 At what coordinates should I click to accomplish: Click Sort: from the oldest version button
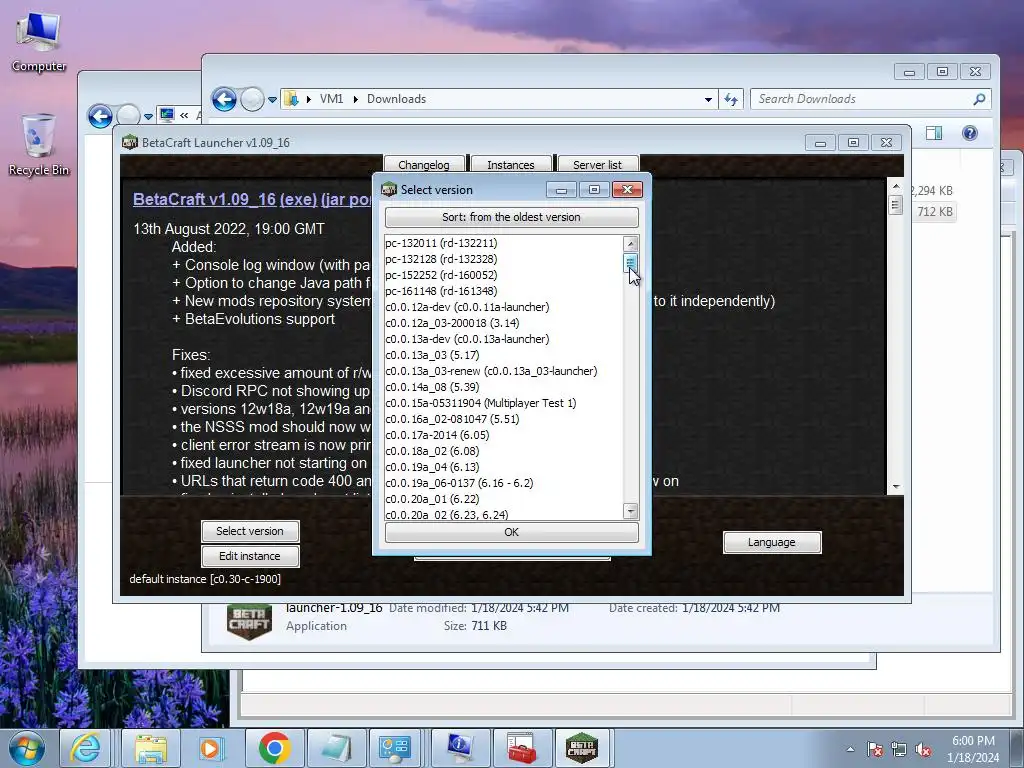coord(511,217)
